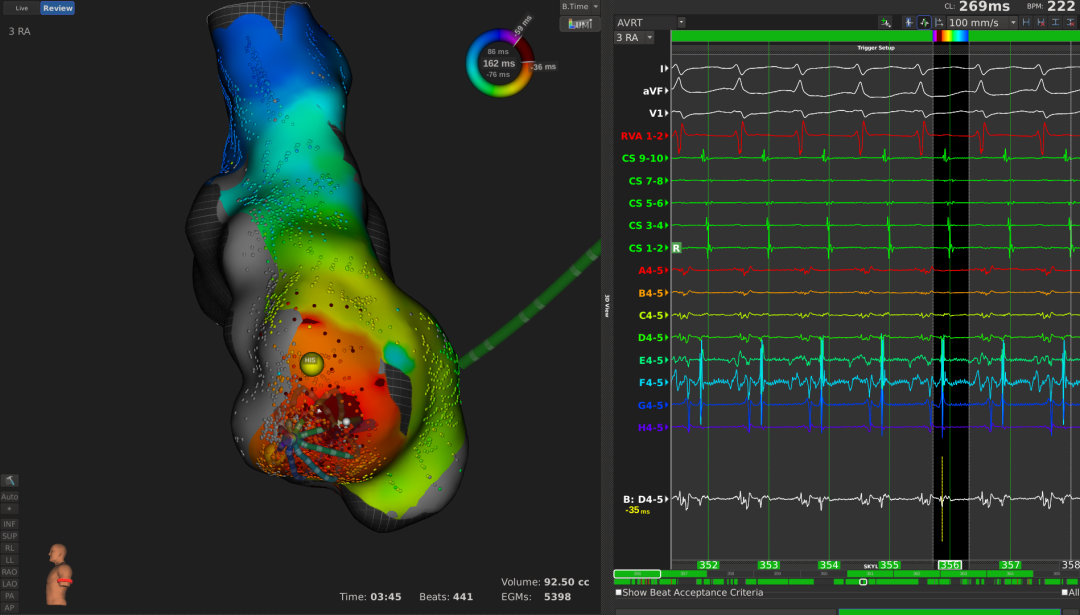Open the B.Time map type menu
This screenshot has width=1080, height=615.
click(580, 7)
